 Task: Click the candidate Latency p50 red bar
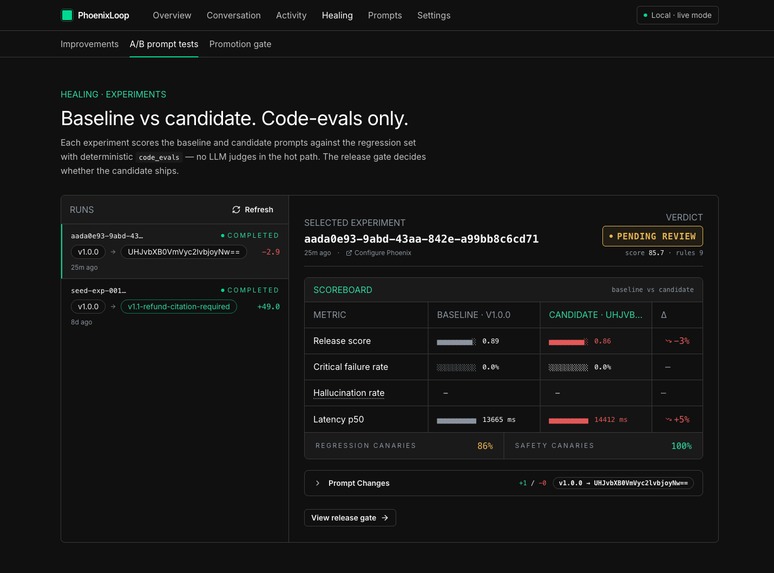tap(568, 420)
